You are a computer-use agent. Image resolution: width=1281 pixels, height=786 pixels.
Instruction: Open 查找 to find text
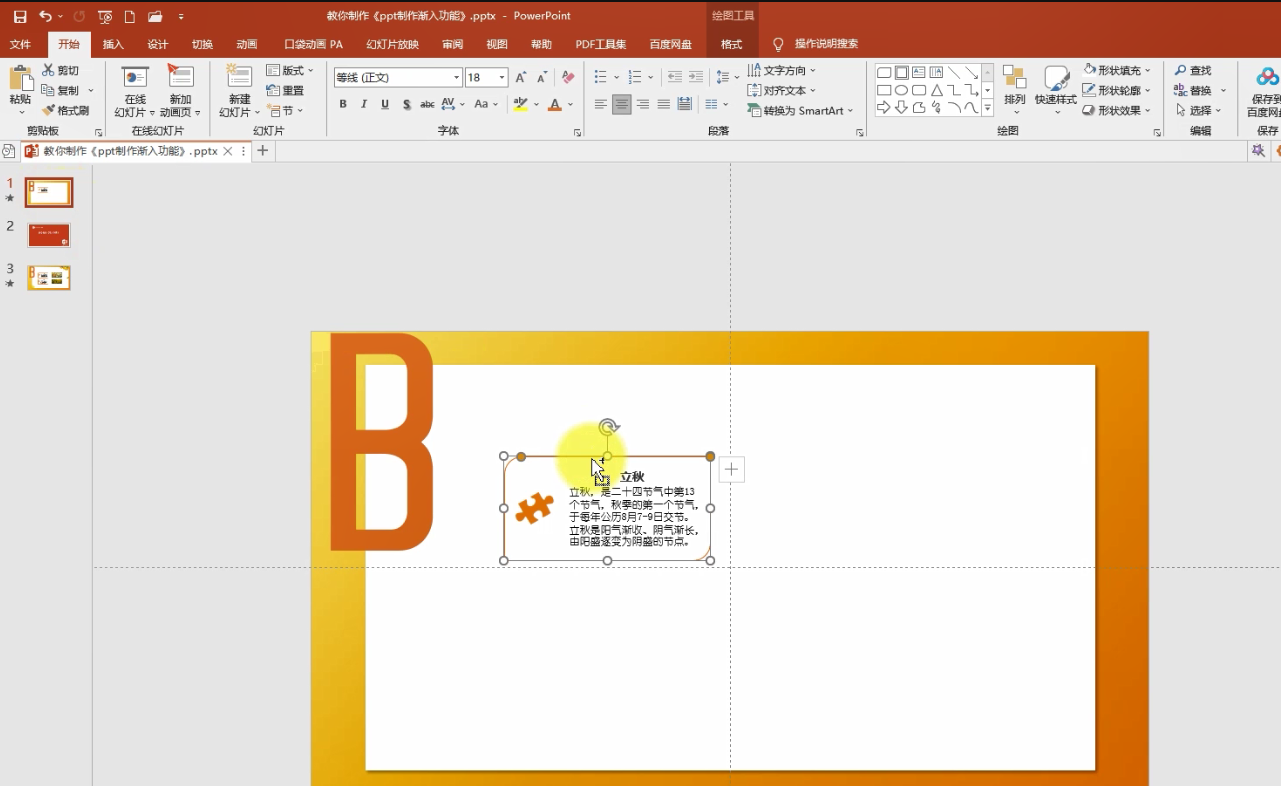(1193, 71)
